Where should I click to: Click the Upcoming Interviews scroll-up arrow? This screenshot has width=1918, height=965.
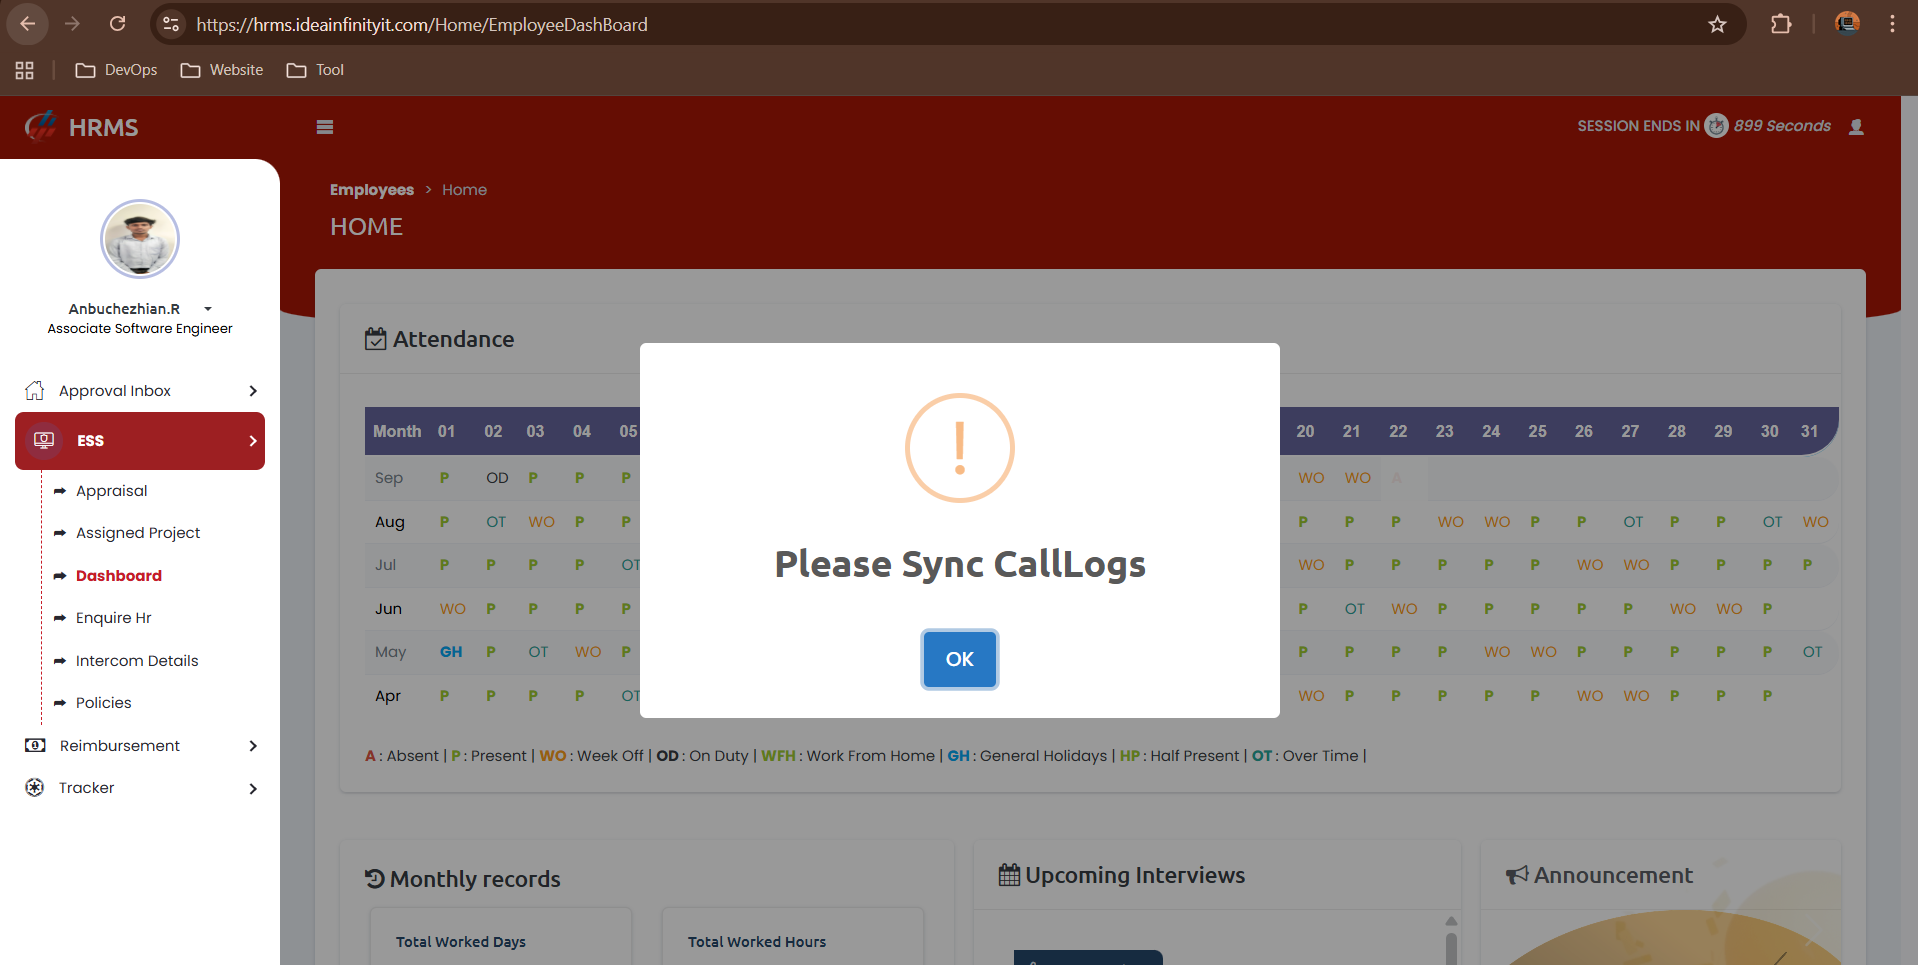pyautogui.click(x=1451, y=921)
